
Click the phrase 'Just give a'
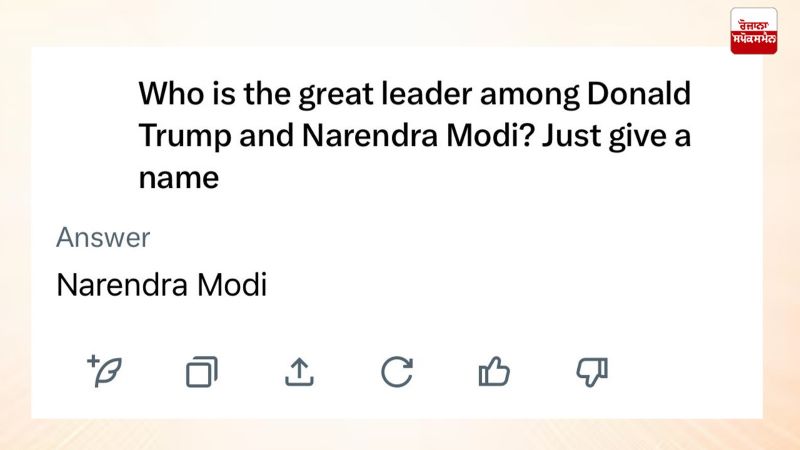point(619,136)
